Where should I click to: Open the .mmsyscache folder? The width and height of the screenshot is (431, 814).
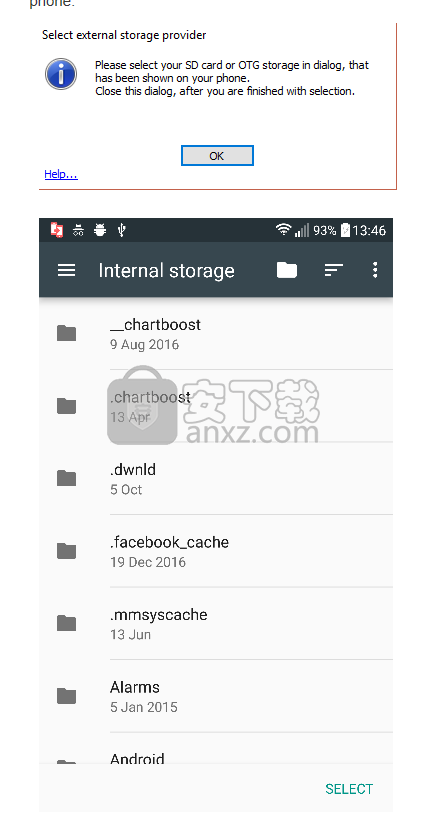tap(216, 624)
